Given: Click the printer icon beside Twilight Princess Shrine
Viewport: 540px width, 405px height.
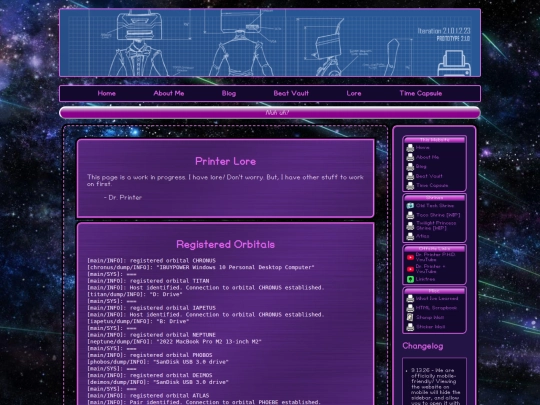Looking at the screenshot, I should 410,226.
